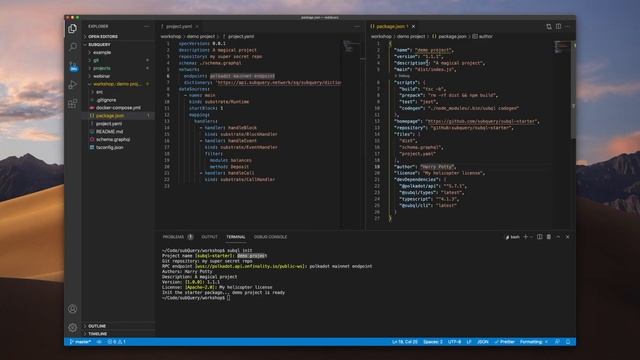Open Run and Debug view icon
Image resolution: width=640 pixels, height=360 pixels.
tap(73, 84)
